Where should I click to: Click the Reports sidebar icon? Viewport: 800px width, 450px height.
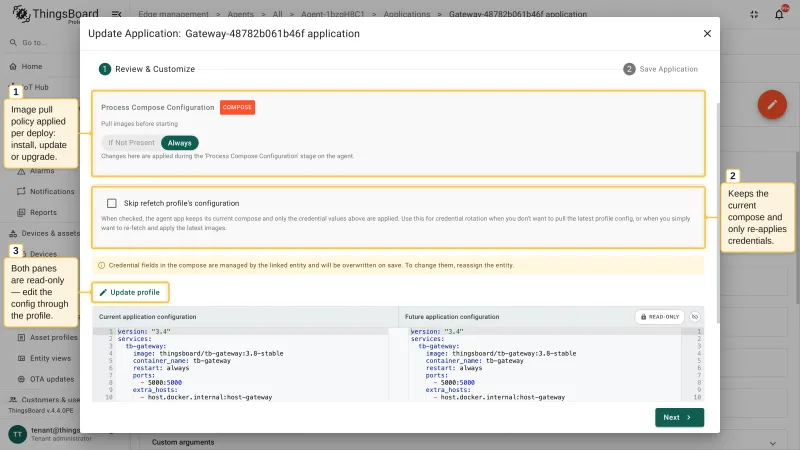click(21, 212)
